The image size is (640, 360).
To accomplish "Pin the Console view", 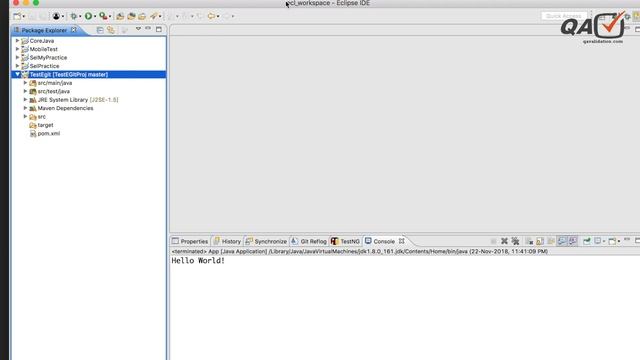I will click(x=587, y=241).
